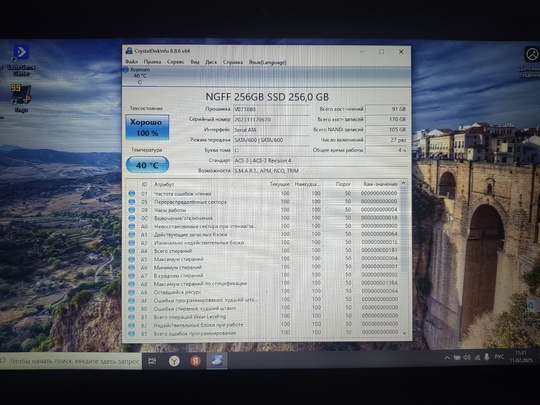Click the SATA/600 transfer mode field

pyautogui.click(x=271, y=140)
